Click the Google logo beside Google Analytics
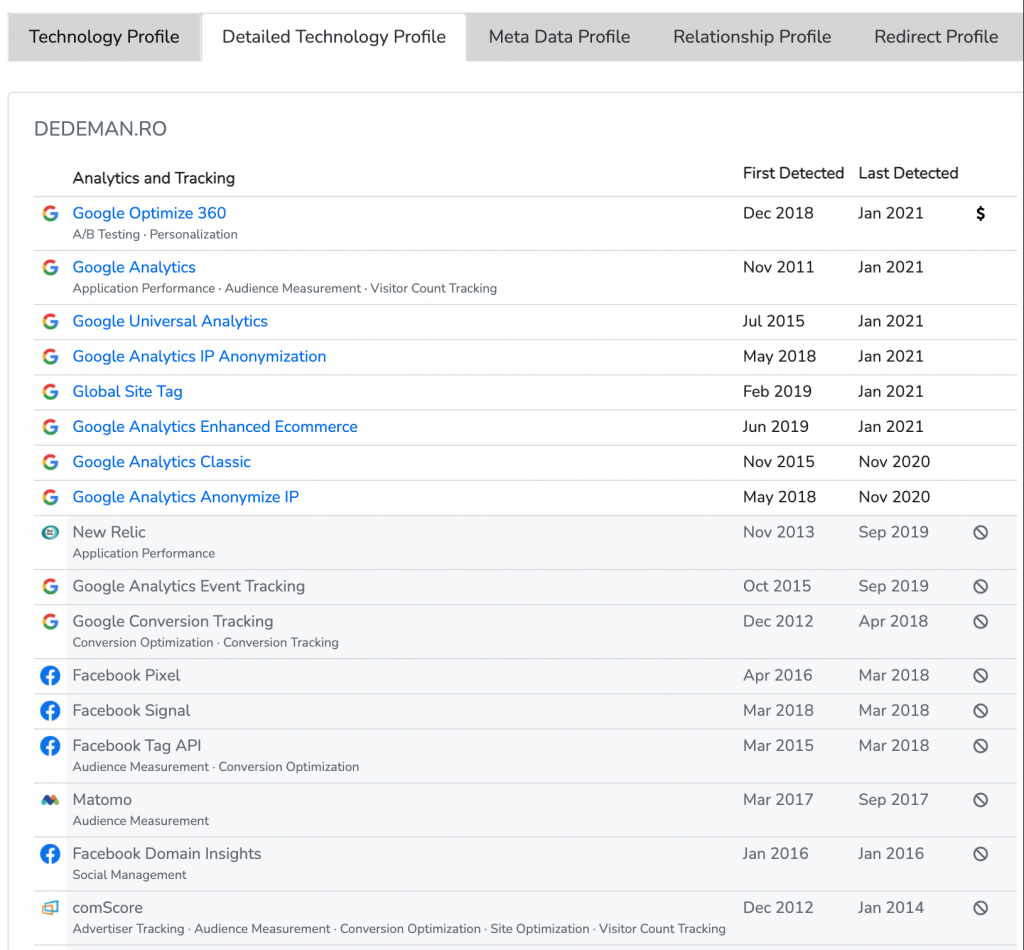 click(50, 268)
